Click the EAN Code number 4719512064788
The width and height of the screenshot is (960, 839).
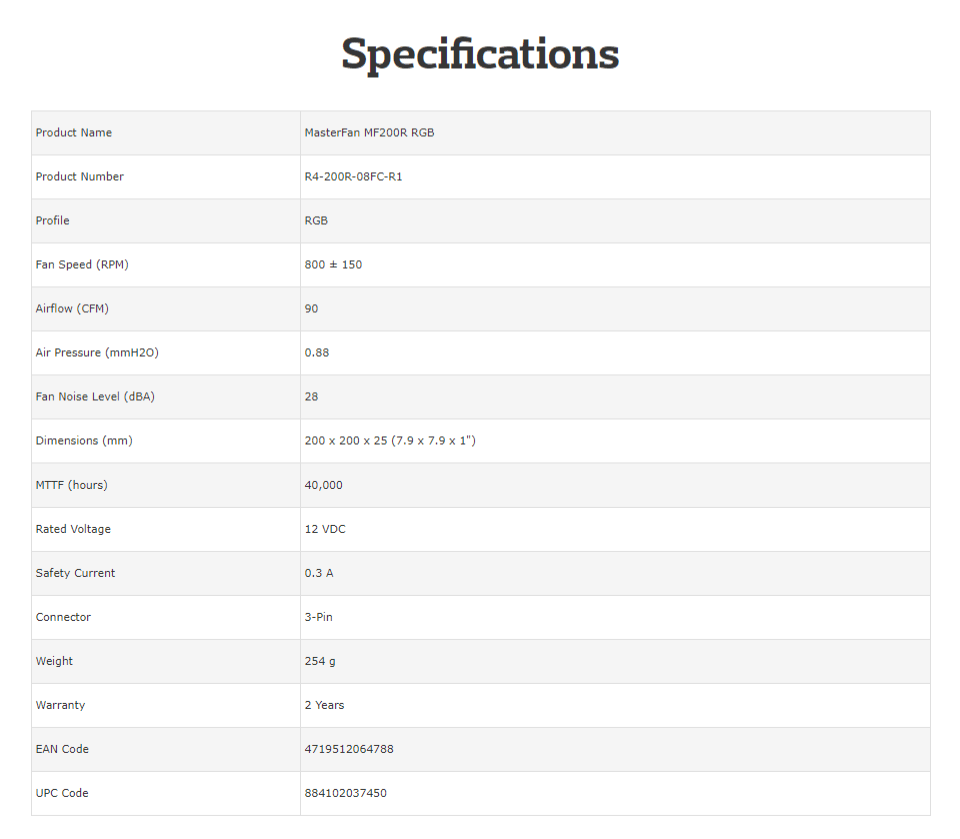(349, 749)
